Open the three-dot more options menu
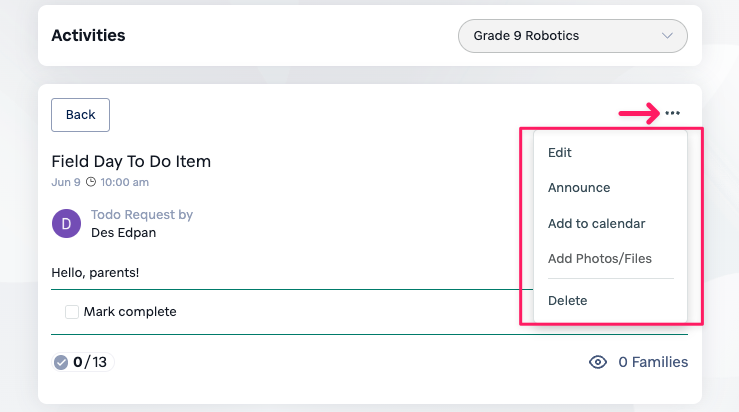The height and width of the screenshot is (412, 739). pyautogui.click(x=672, y=114)
